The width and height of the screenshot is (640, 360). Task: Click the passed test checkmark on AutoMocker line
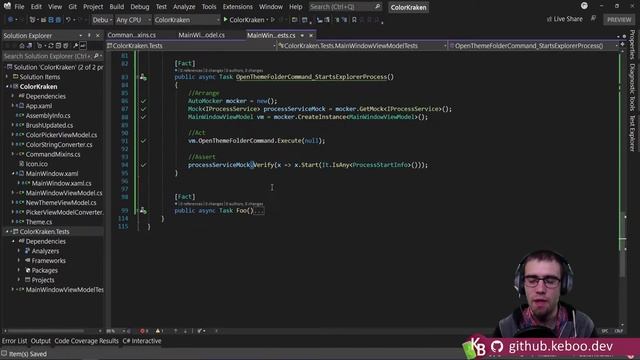(143, 101)
